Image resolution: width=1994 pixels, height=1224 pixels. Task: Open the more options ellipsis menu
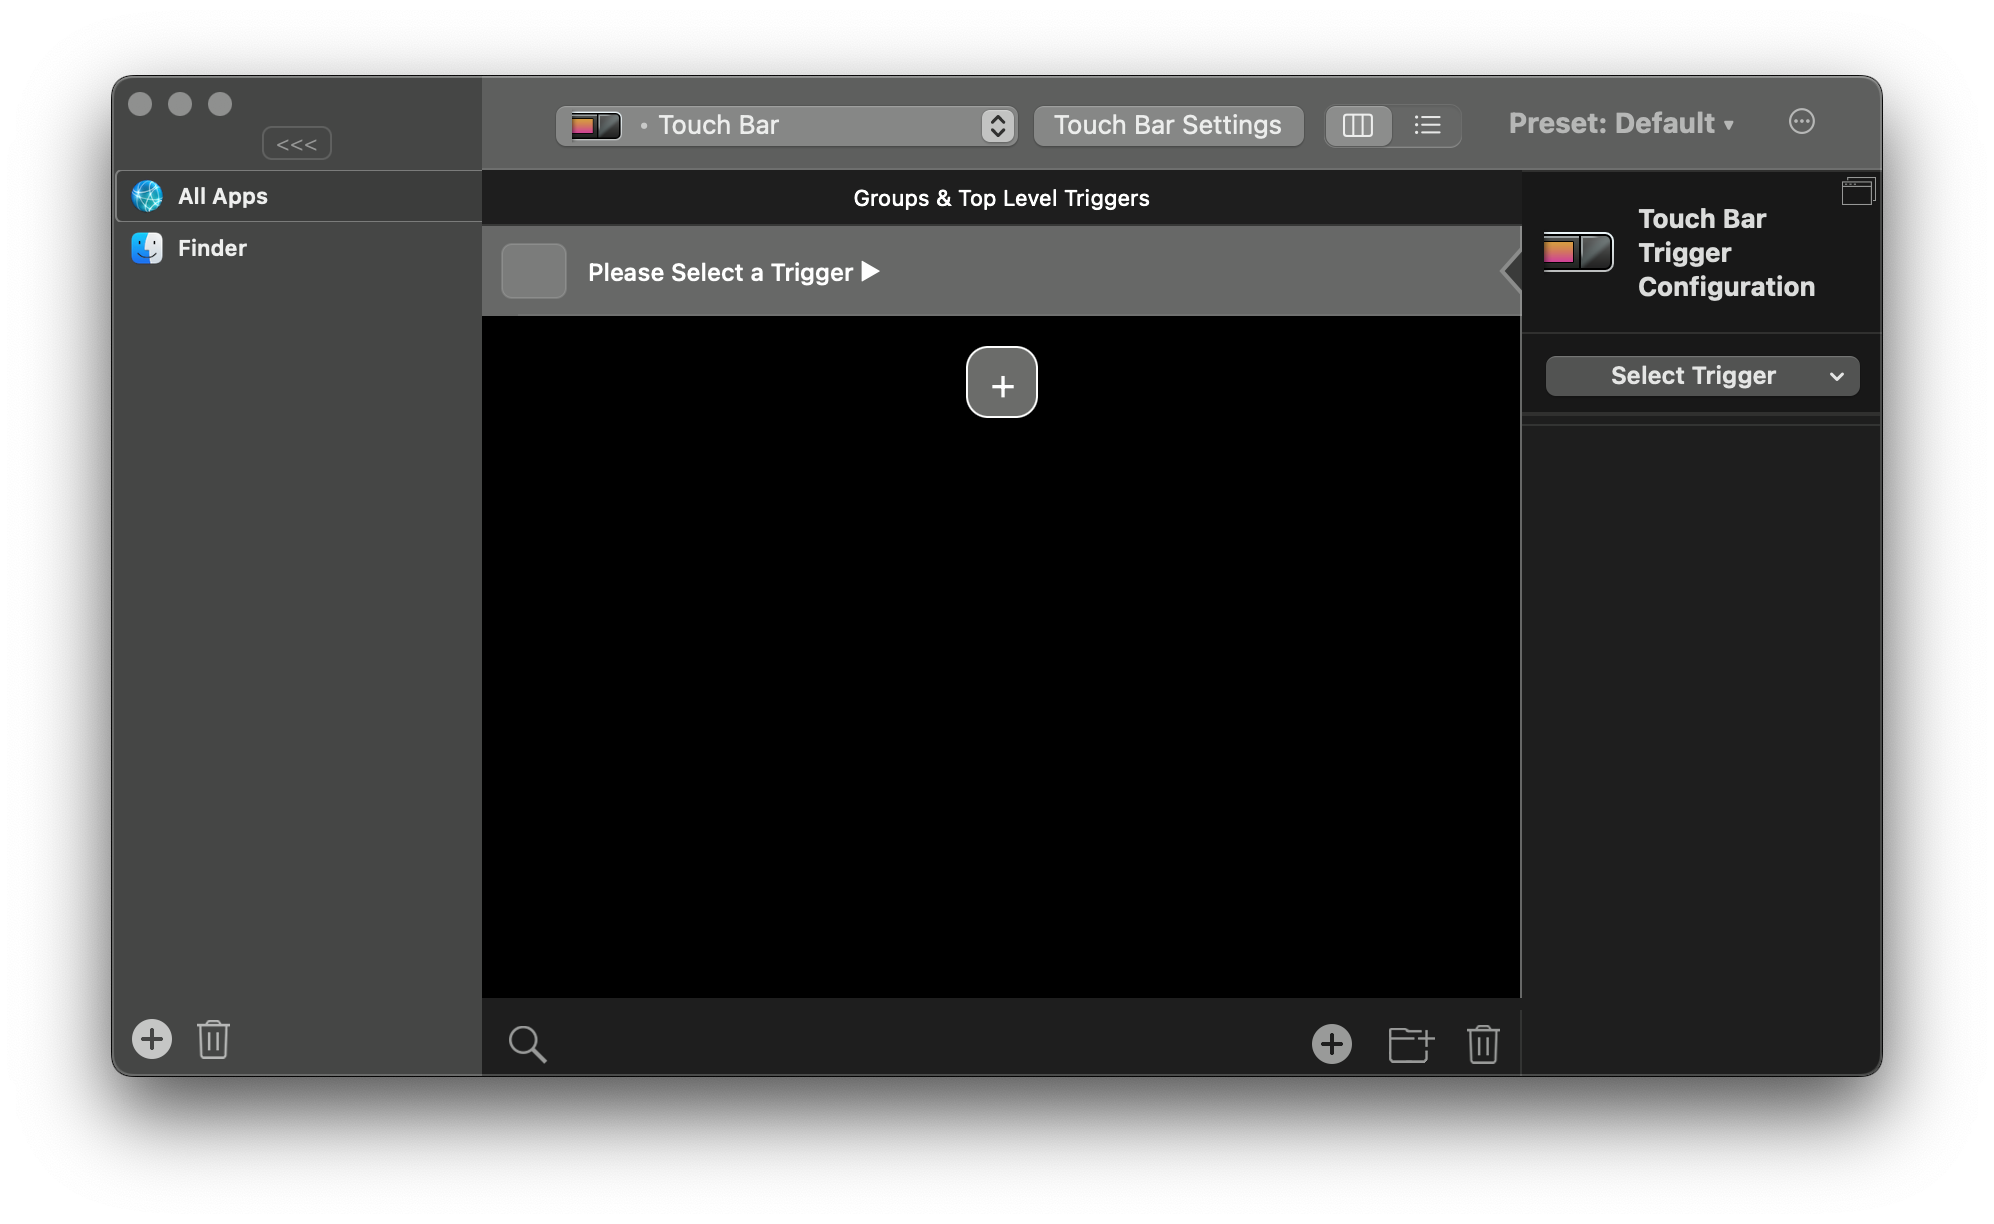tap(1802, 122)
